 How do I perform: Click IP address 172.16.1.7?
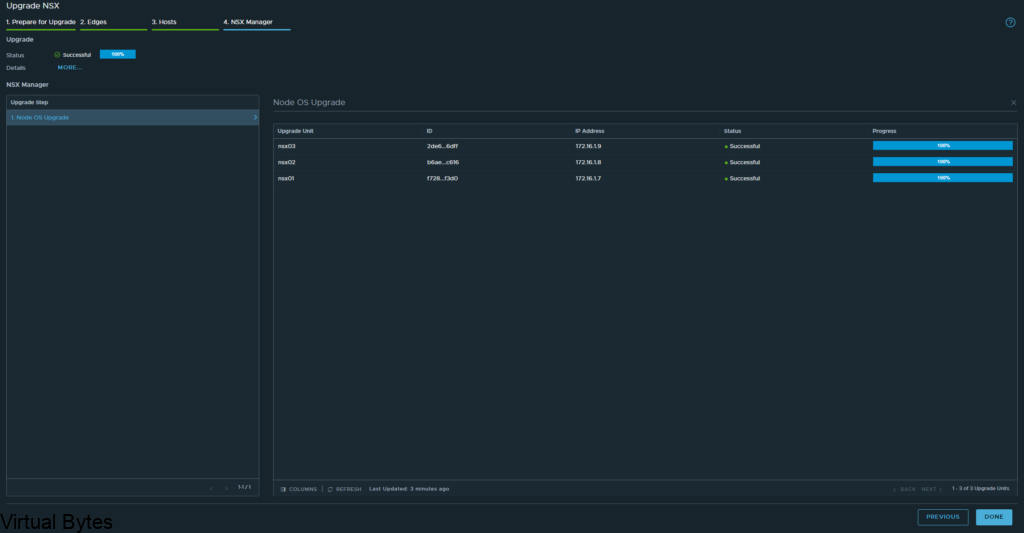click(588, 178)
